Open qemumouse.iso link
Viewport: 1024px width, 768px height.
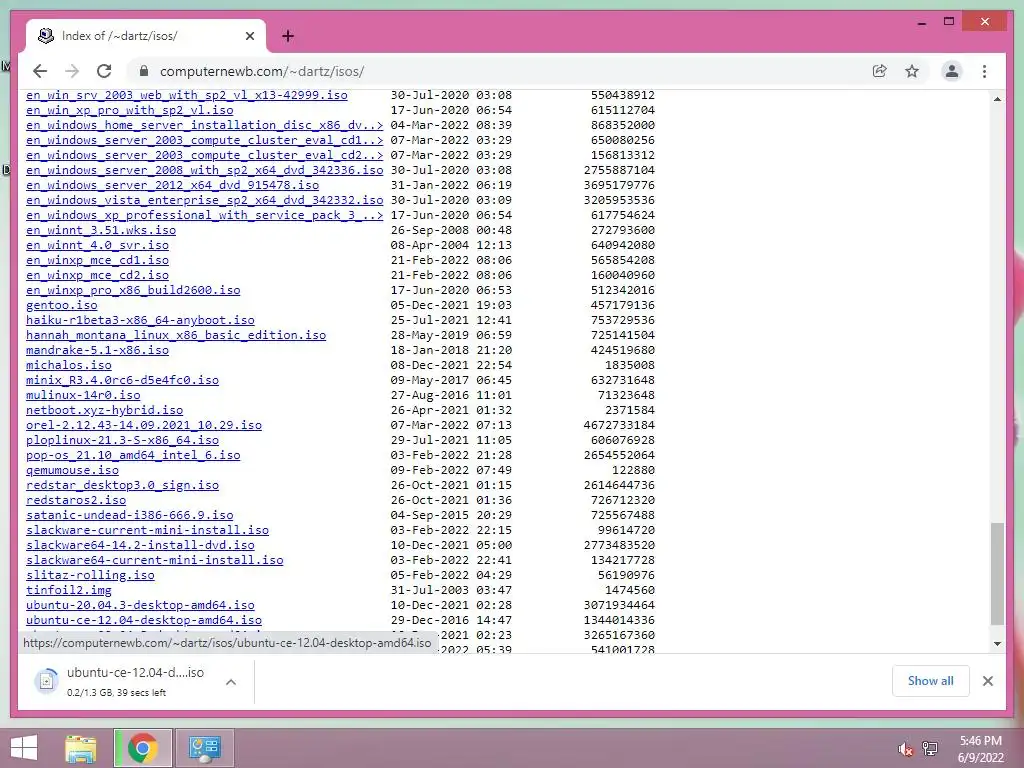(x=72, y=471)
